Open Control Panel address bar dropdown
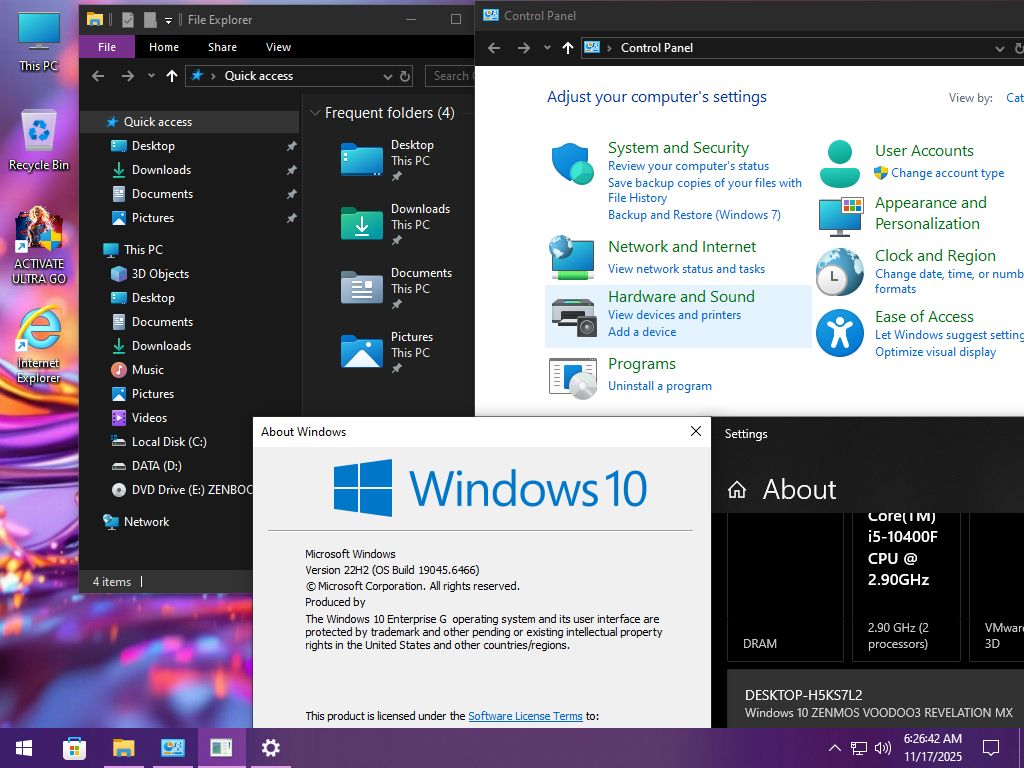This screenshot has height=768, width=1024. [x=999, y=48]
